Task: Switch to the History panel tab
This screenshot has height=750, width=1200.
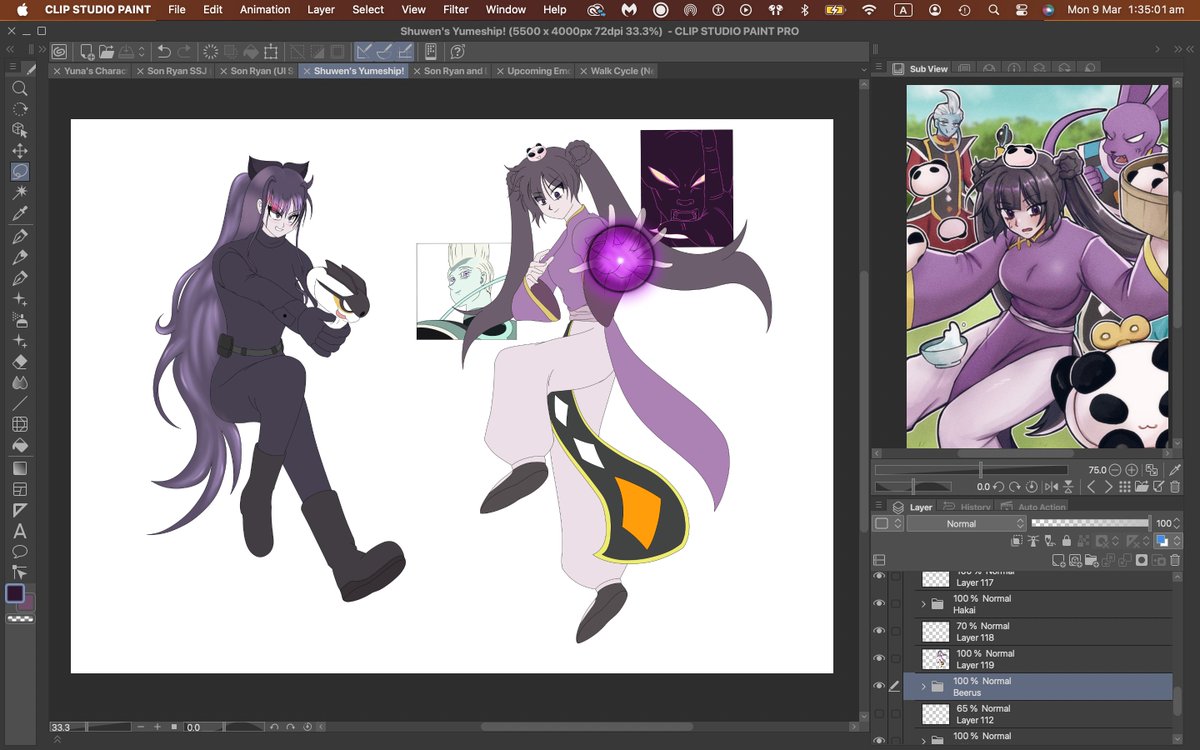Action: (x=967, y=507)
